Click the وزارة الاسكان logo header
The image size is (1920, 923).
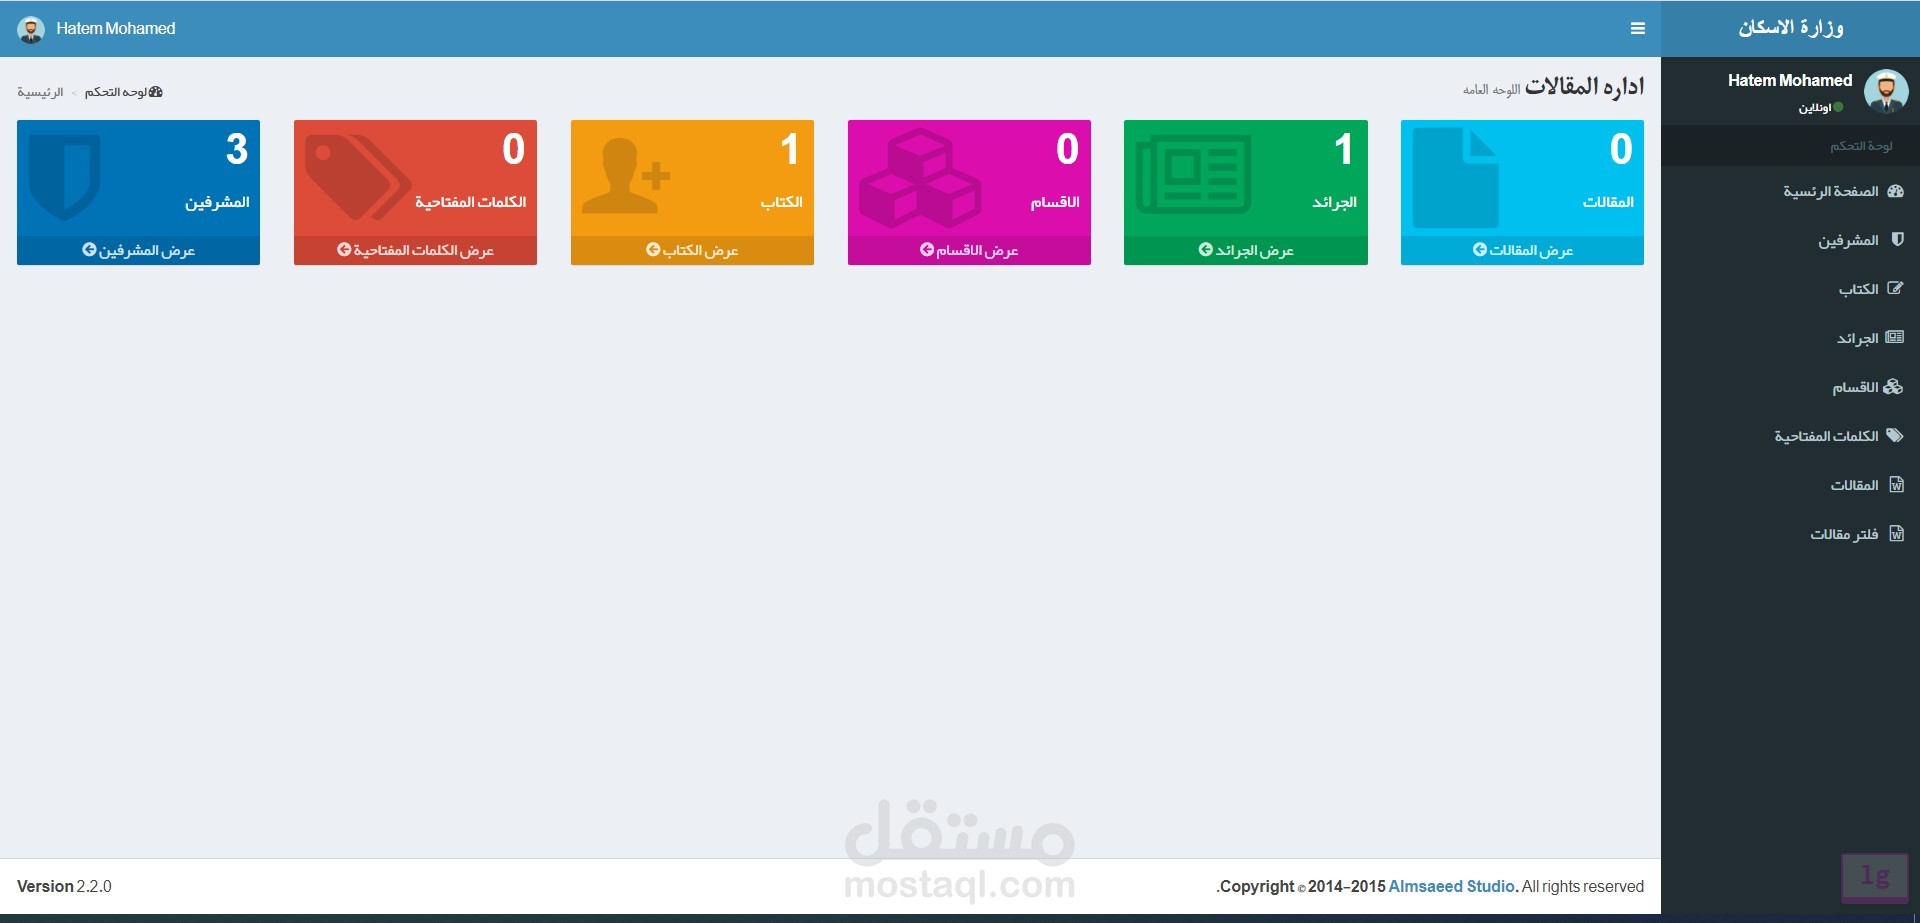click(1790, 28)
